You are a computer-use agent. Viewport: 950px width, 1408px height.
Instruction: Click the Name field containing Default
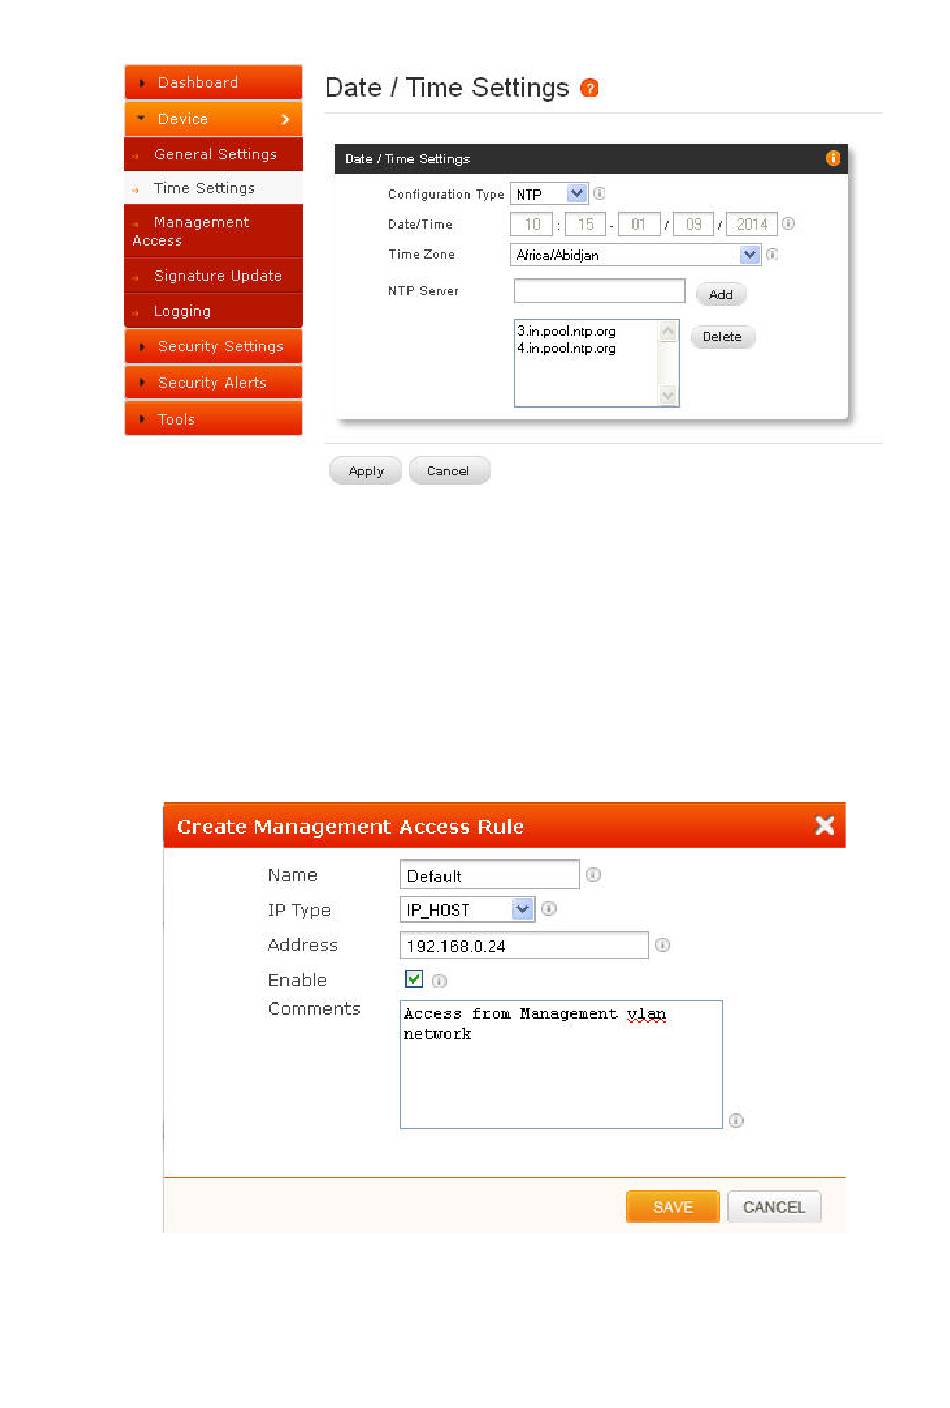(x=490, y=875)
